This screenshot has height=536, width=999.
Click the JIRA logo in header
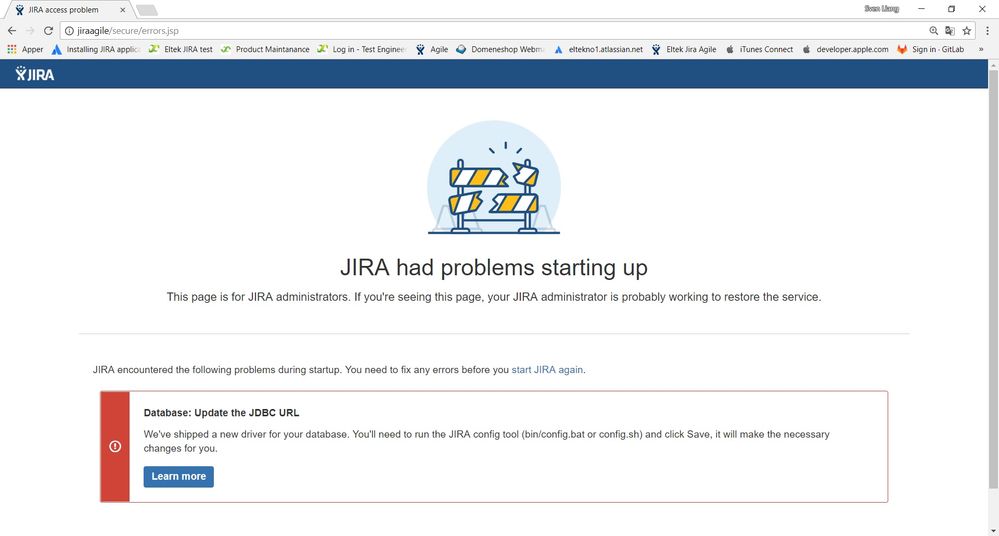pos(34,74)
